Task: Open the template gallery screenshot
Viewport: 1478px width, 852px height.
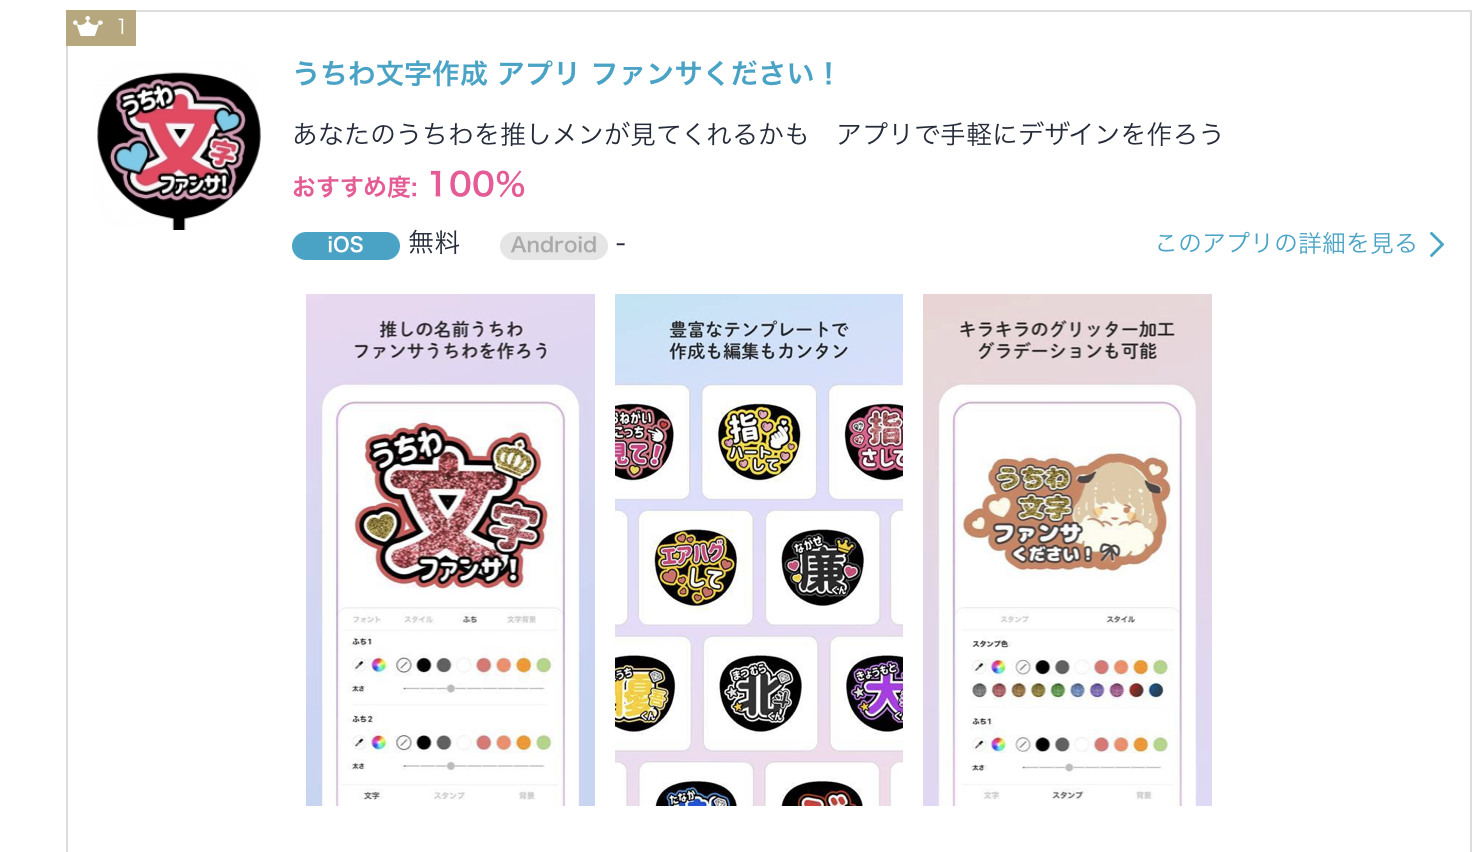Action: (759, 550)
